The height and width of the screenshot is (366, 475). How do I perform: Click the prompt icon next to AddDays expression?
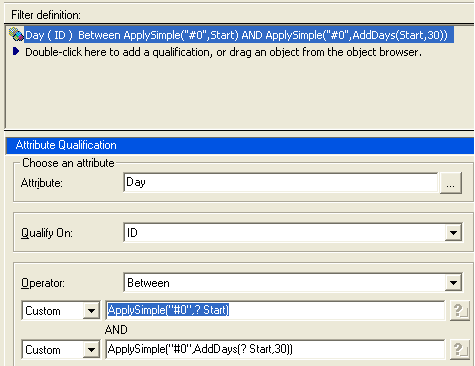coord(460,350)
